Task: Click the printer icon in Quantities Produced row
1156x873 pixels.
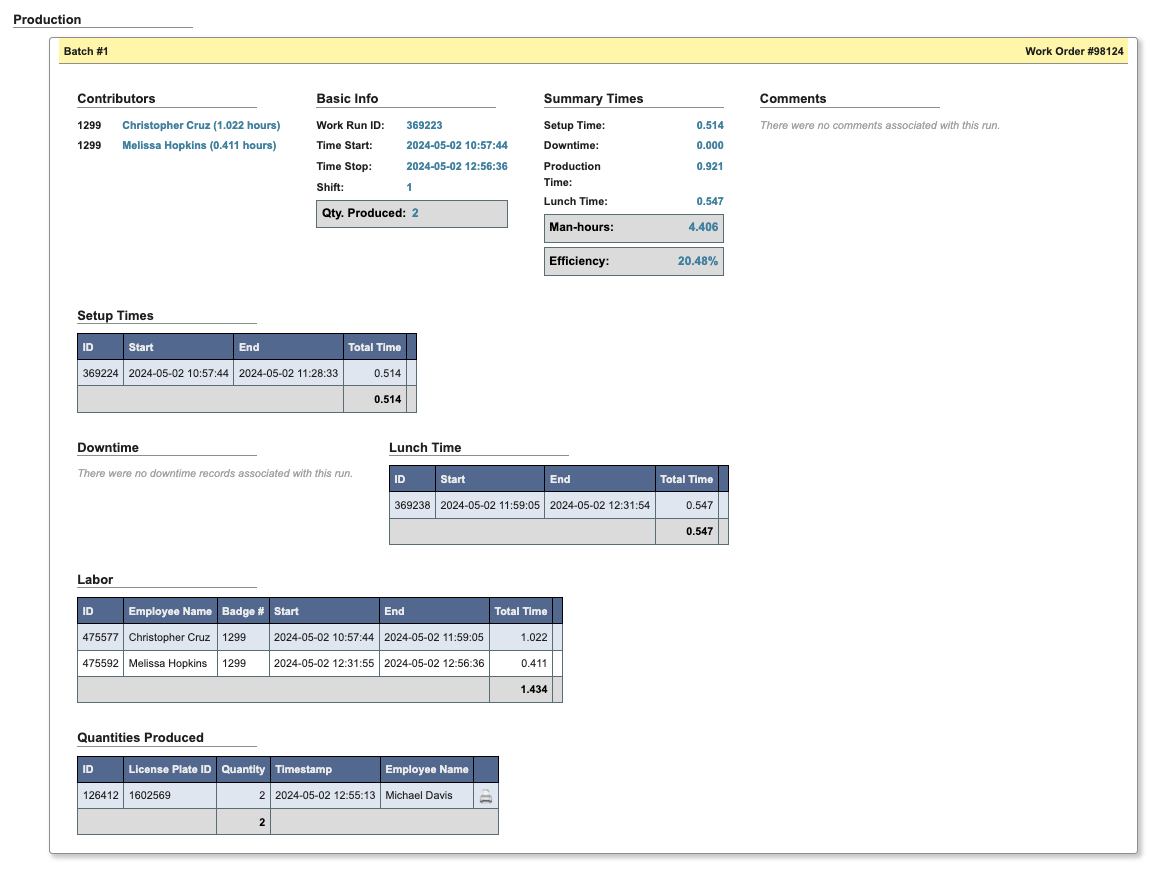Action: (x=486, y=796)
